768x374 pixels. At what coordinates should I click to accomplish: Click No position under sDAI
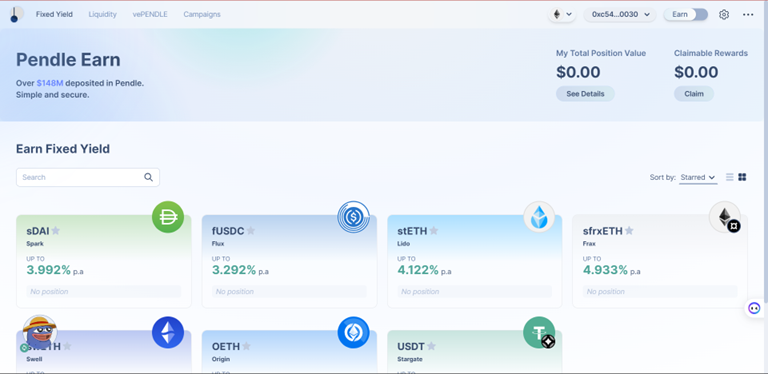(x=103, y=292)
